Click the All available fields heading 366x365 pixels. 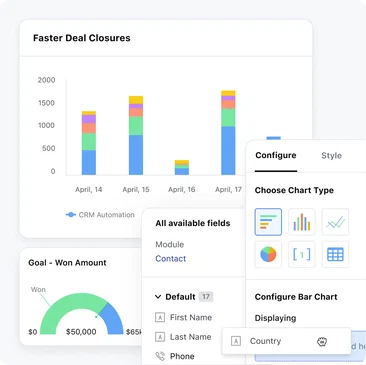[193, 223]
